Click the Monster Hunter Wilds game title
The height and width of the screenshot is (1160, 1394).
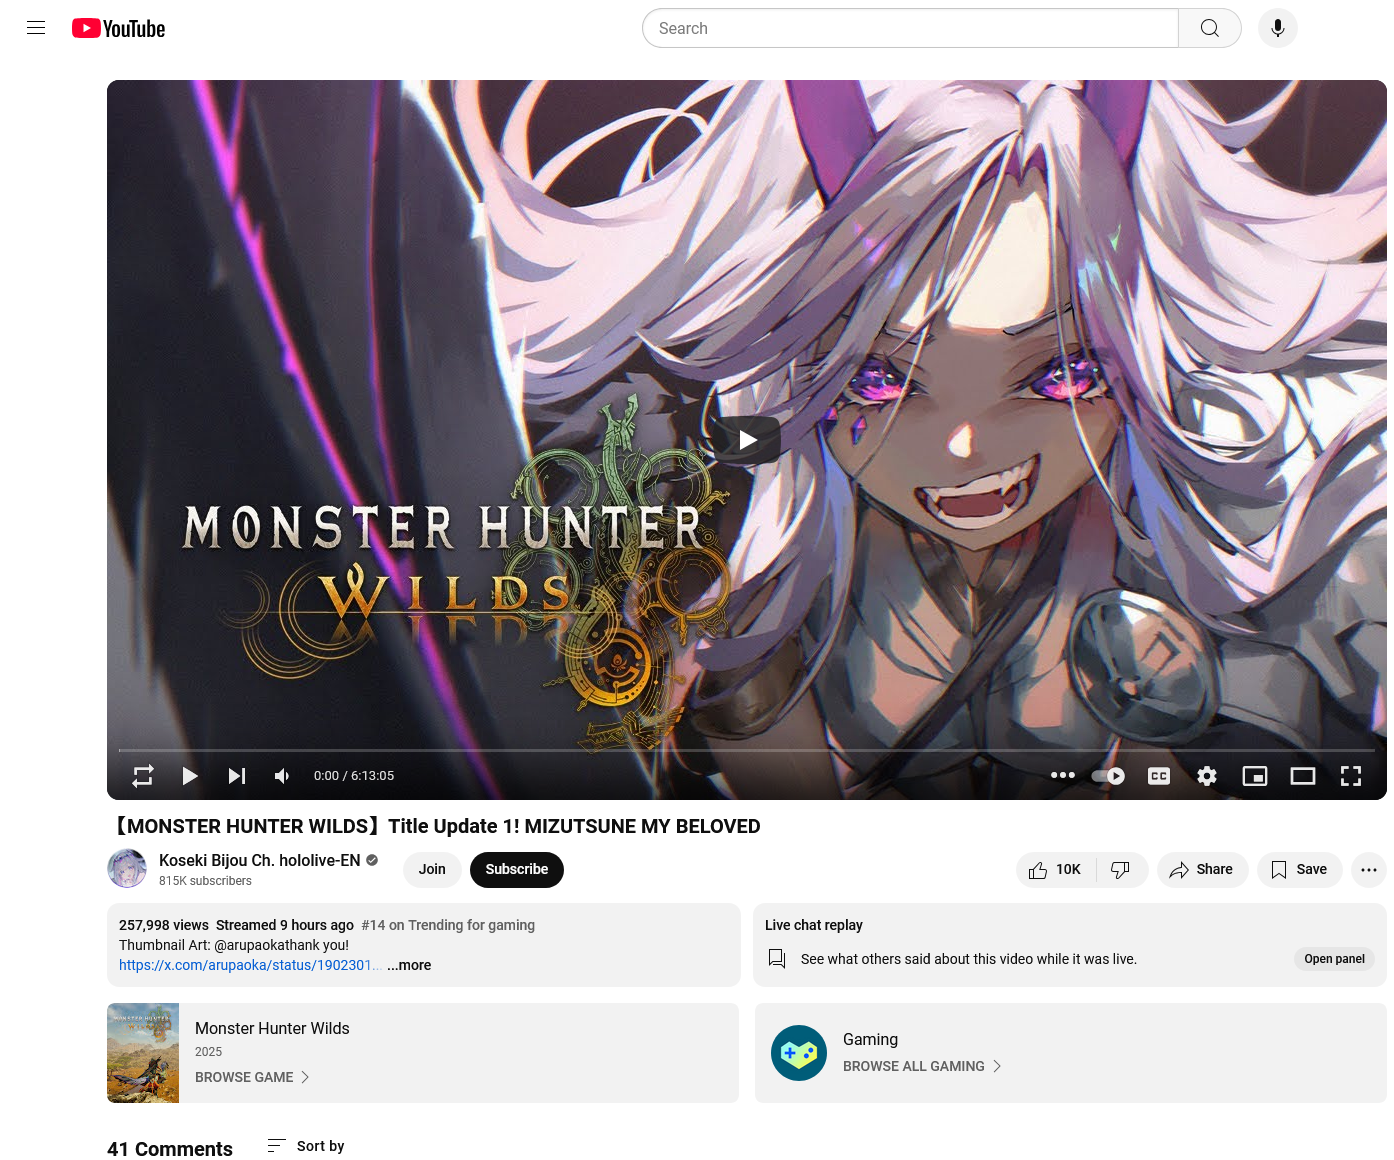pos(272,1028)
